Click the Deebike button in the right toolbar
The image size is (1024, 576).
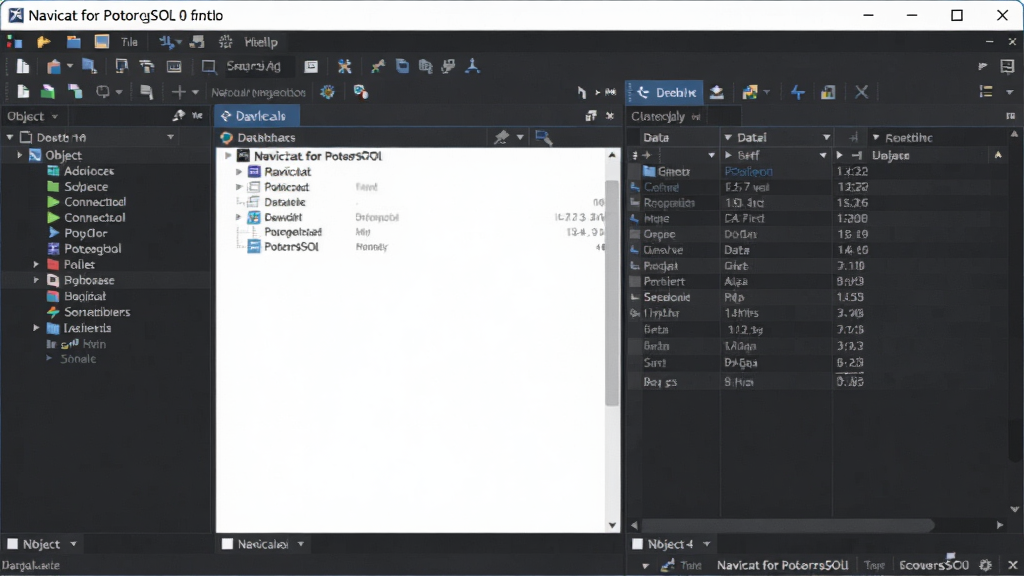point(665,92)
